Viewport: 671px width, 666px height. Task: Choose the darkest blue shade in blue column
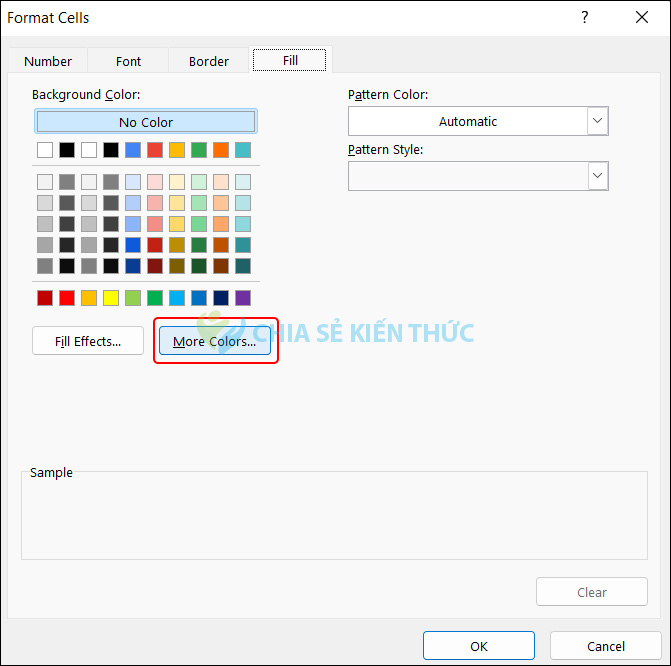[x=133, y=266]
